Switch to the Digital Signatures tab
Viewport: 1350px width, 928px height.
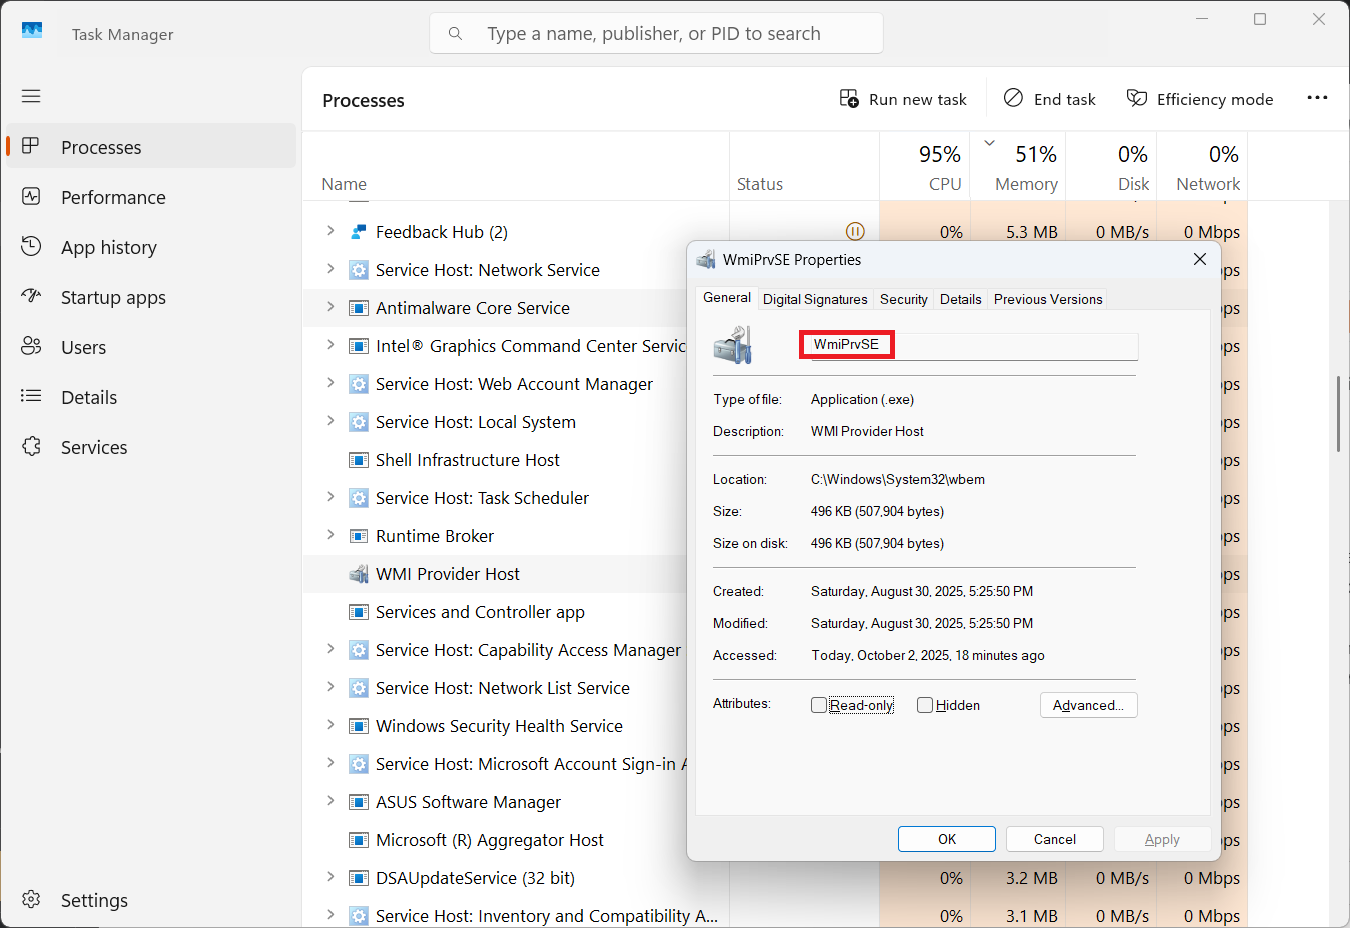(x=815, y=299)
